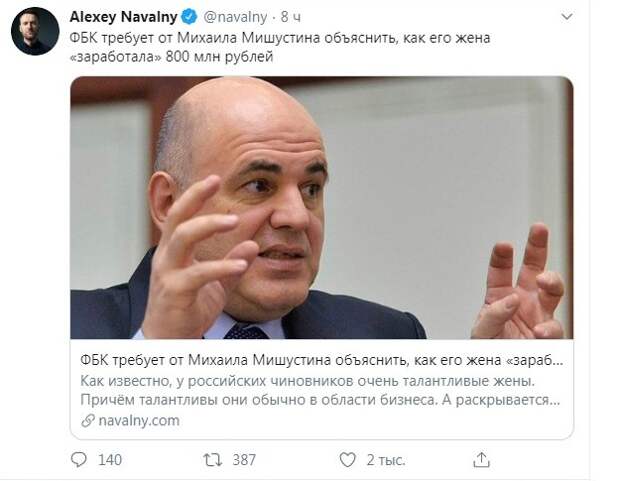Open the @navalny handle link
The image size is (620, 481).
tap(235, 17)
